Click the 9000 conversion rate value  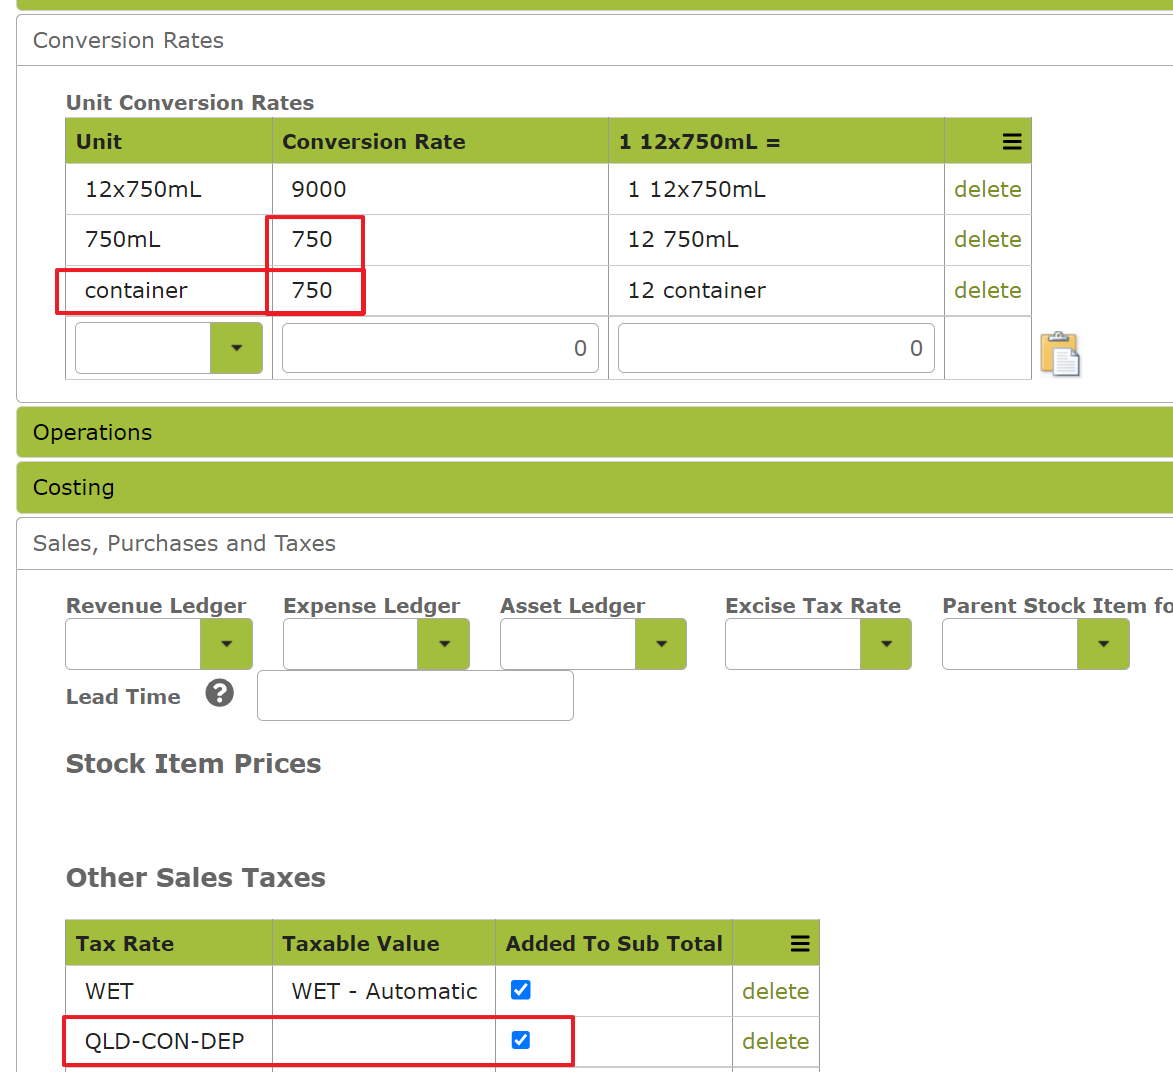[319, 189]
